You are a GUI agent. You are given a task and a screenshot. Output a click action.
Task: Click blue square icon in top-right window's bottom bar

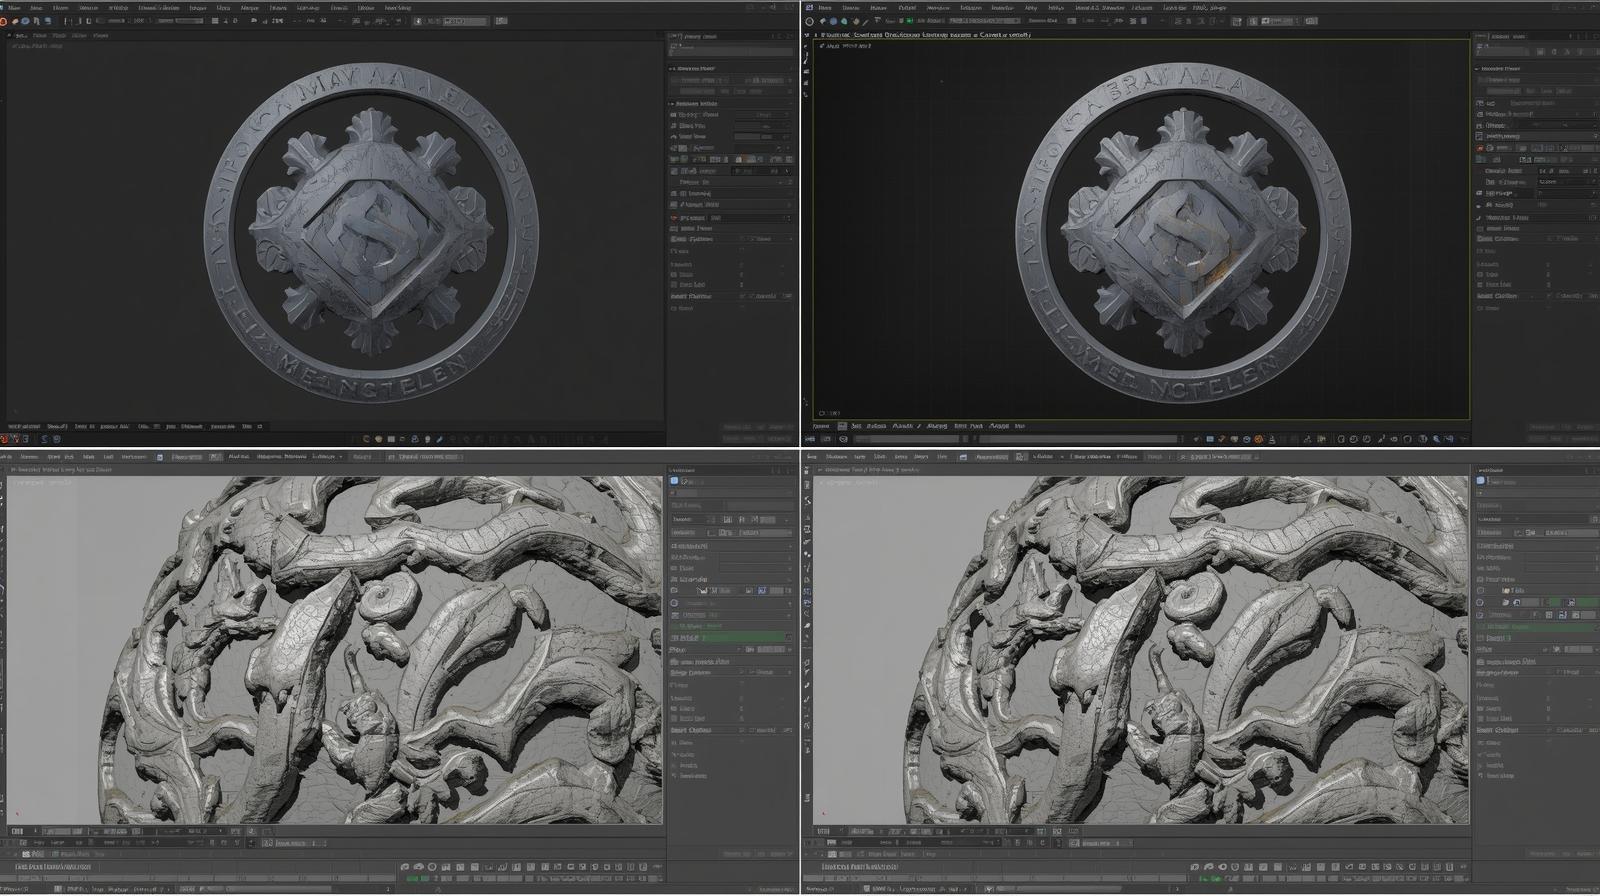(x=1210, y=439)
